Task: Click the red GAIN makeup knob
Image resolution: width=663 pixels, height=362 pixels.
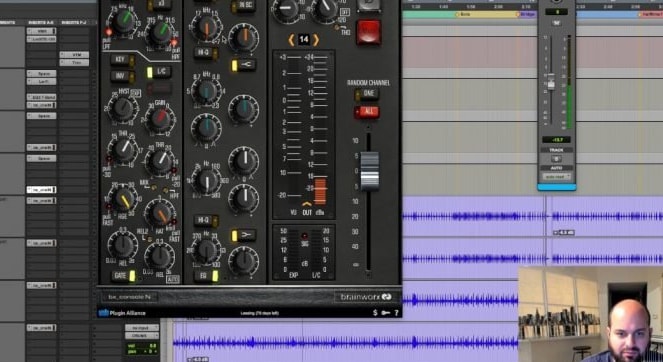Action: tap(160, 118)
